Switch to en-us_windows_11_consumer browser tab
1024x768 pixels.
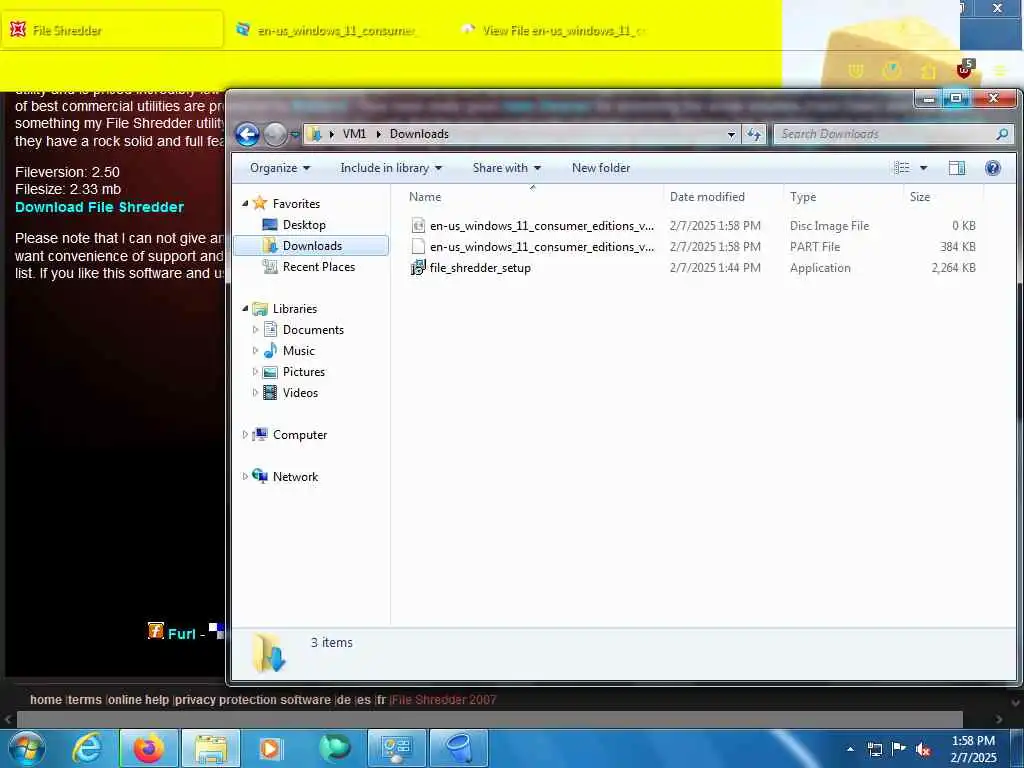tap(336, 30)
